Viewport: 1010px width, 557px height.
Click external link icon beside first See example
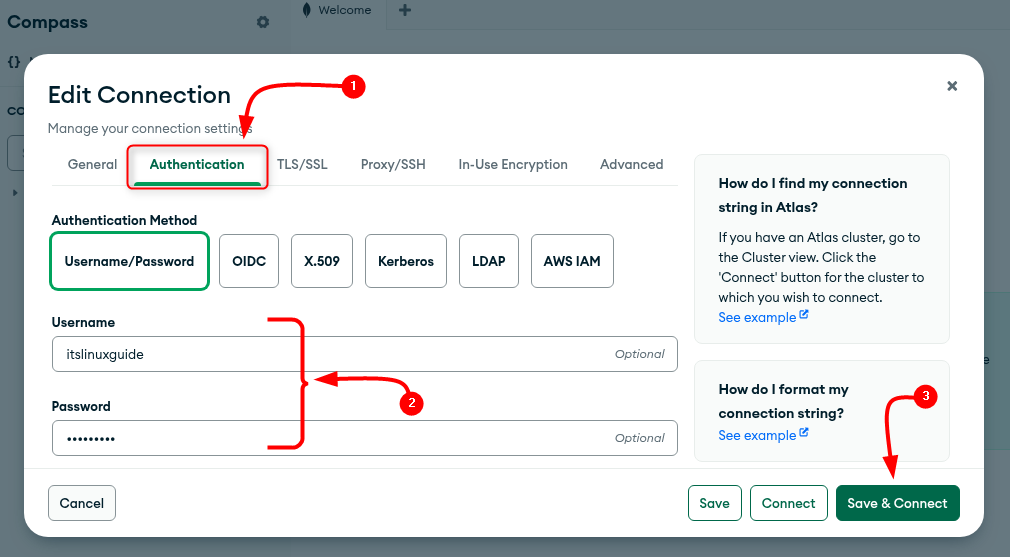point(804,316)
